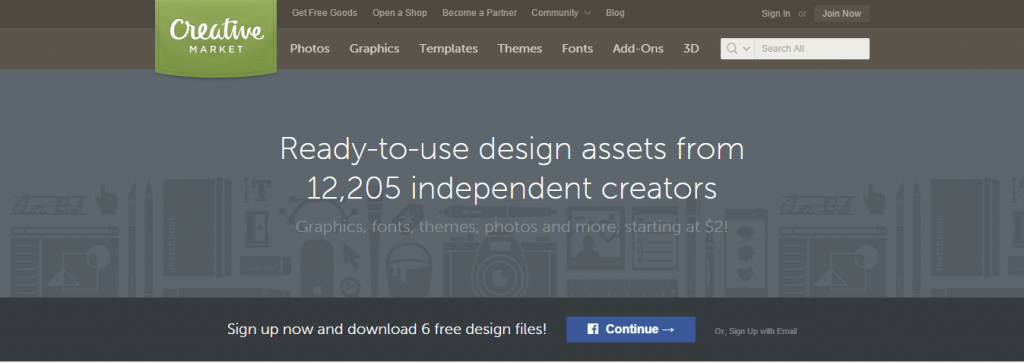Expand the search category dropdown arrow
Screen dimensions: 1024x363
pyautogui.click(x=746, y=49)
